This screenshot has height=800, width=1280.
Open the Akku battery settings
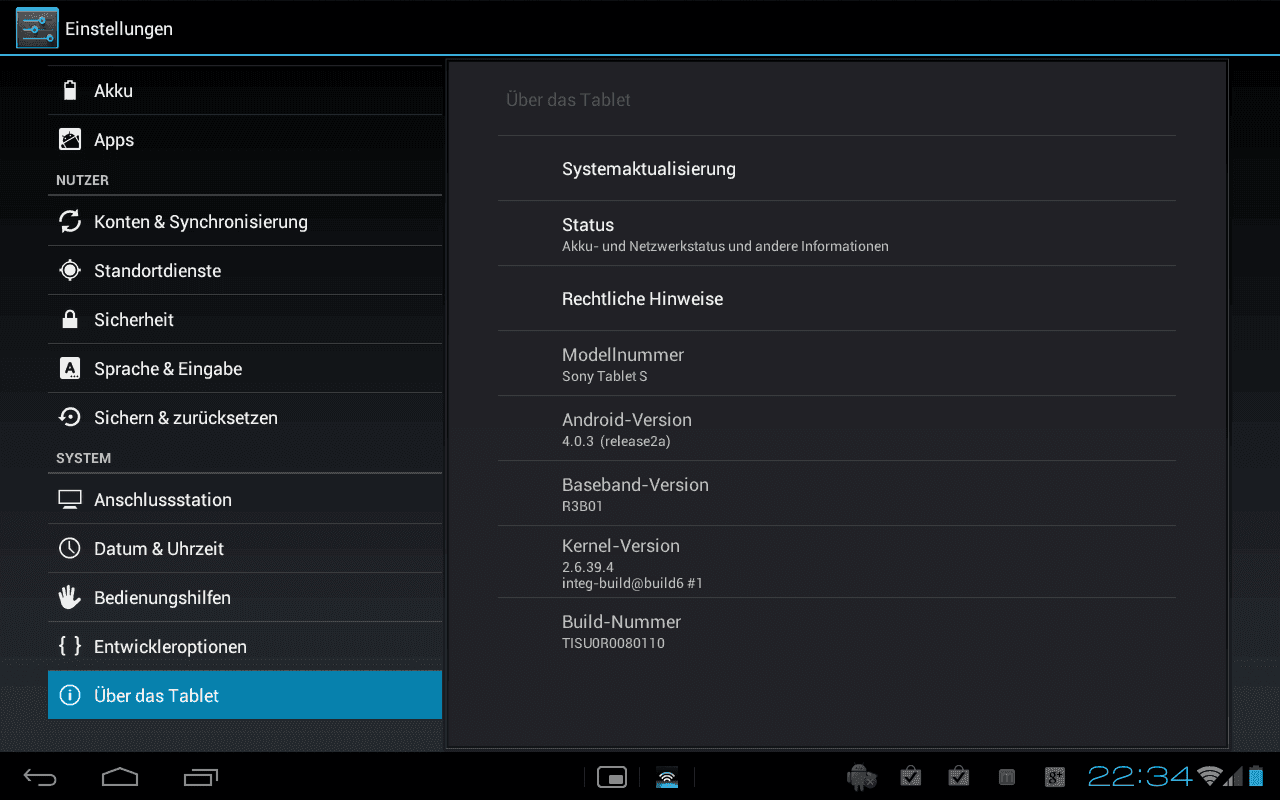click(245, 90)
